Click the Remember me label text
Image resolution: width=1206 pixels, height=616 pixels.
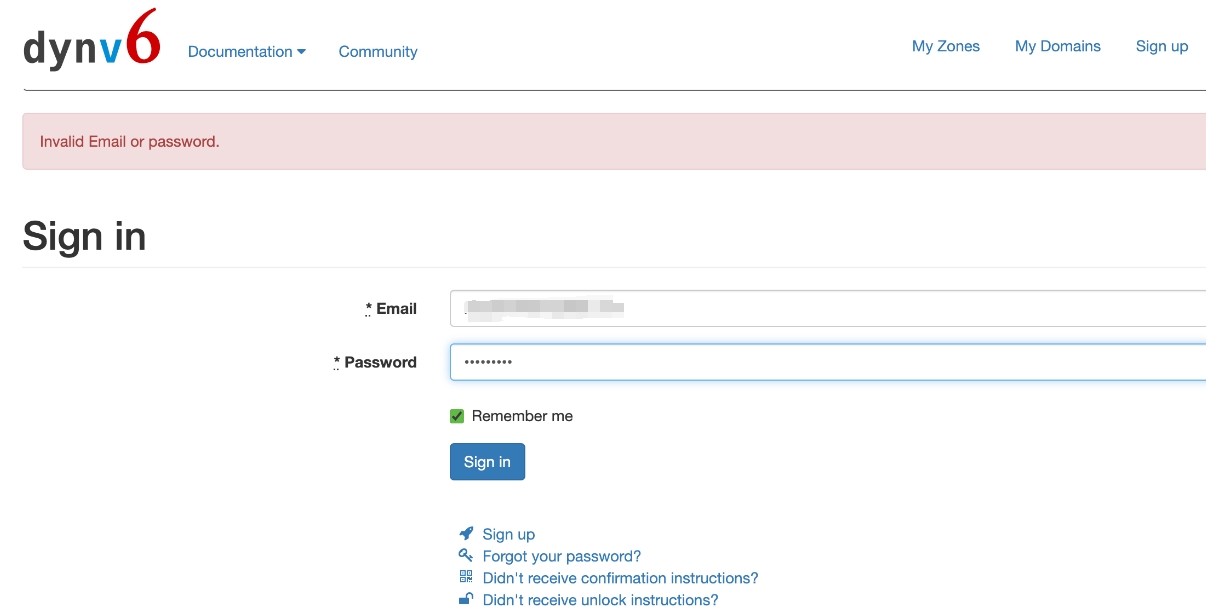pyautogui.click(x=522, y=416)
